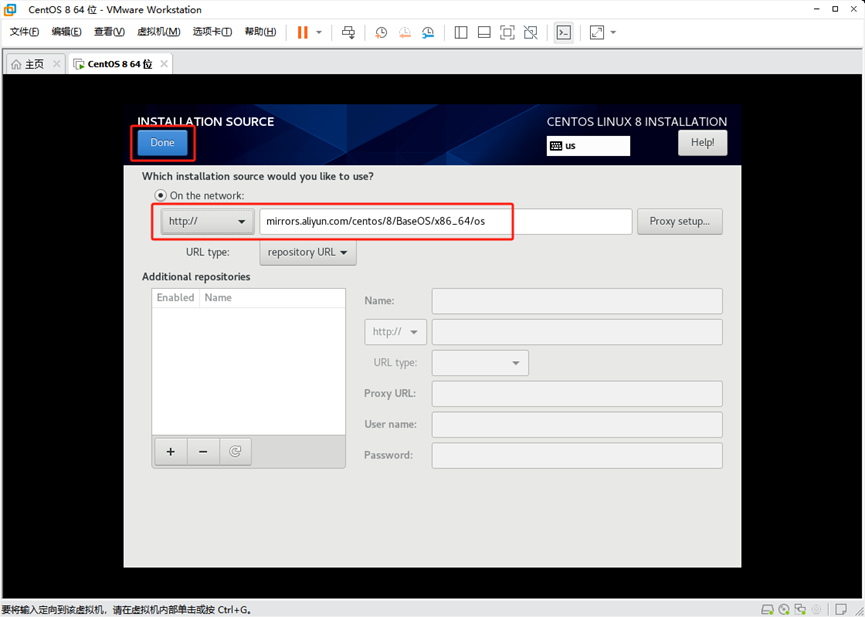
Task: Click the stretch guest display icon
Action: tap(596, 33)
